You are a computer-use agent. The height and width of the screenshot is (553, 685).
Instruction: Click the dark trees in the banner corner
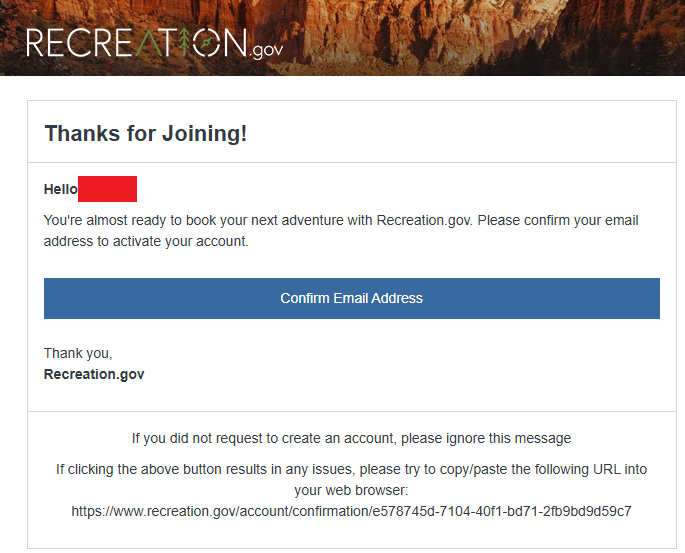click(651, 48)
